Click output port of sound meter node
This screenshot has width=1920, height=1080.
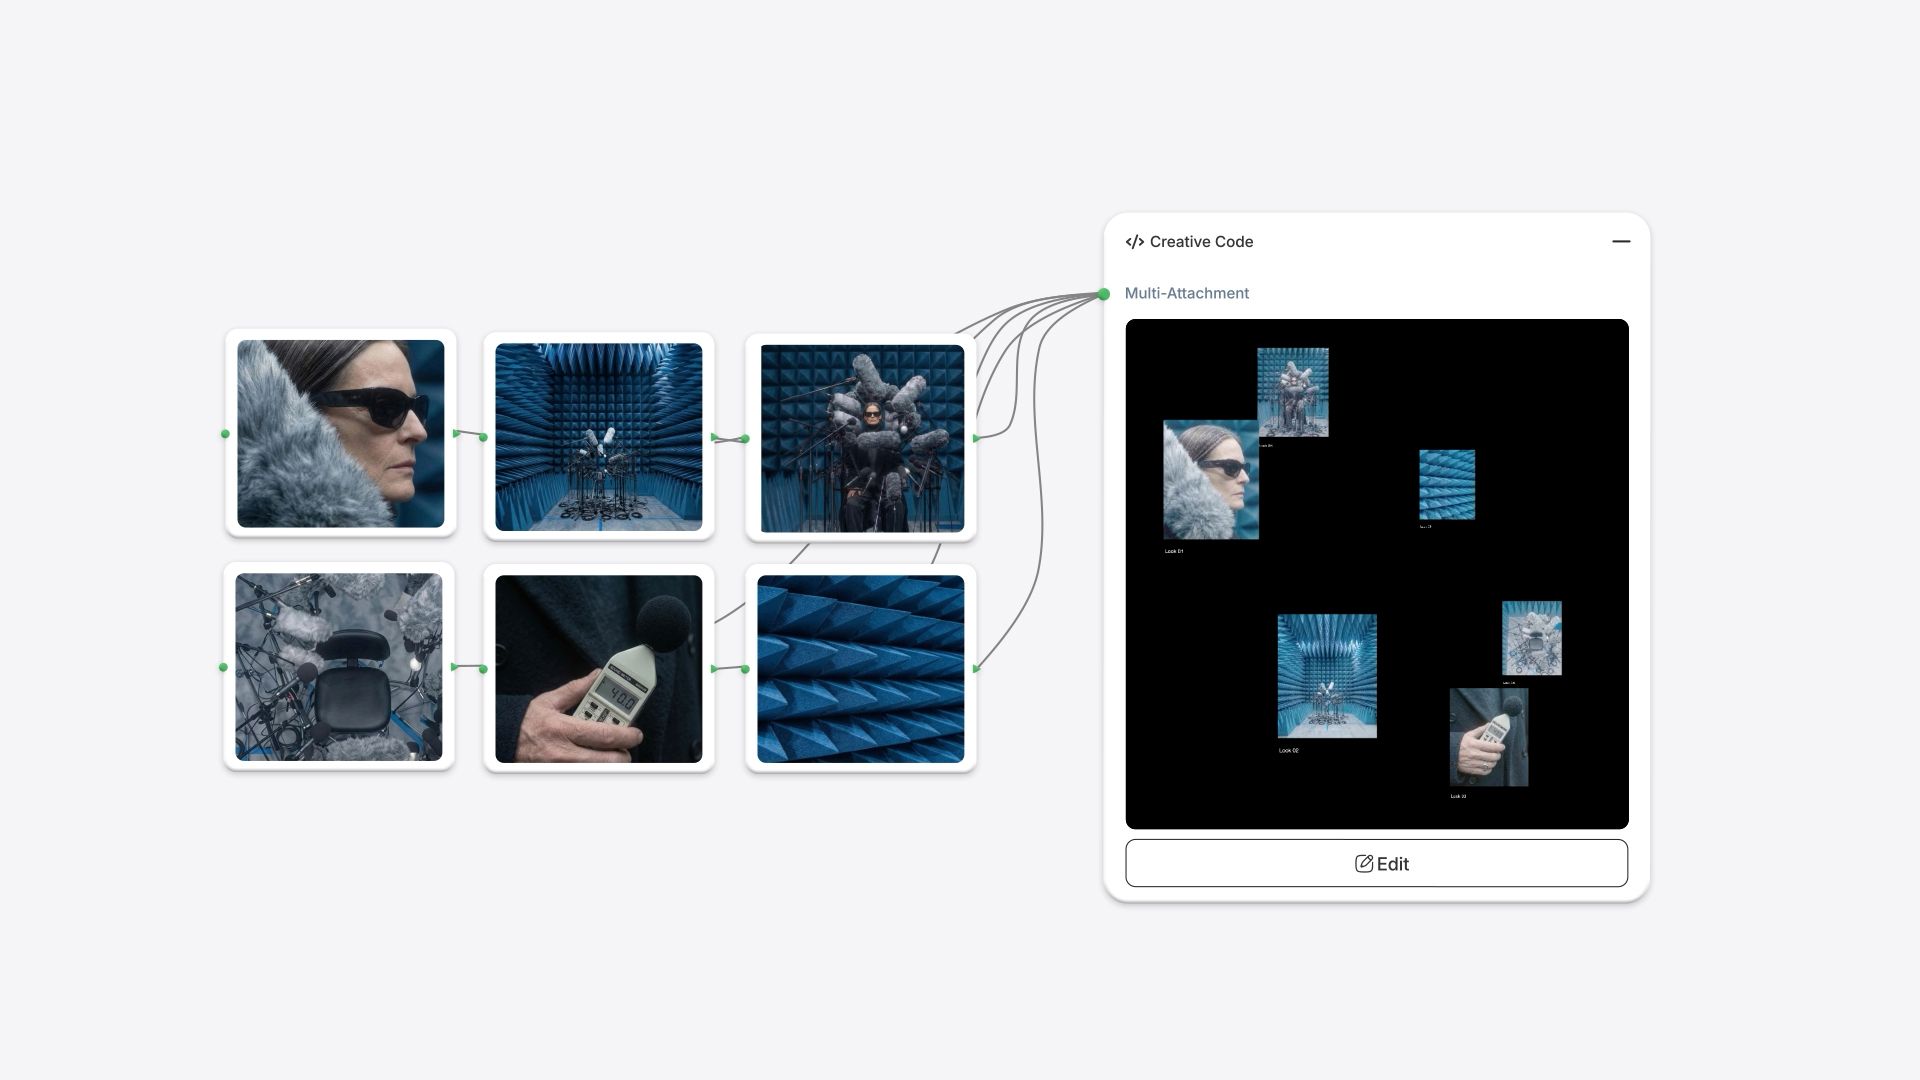tap(715, 668)
